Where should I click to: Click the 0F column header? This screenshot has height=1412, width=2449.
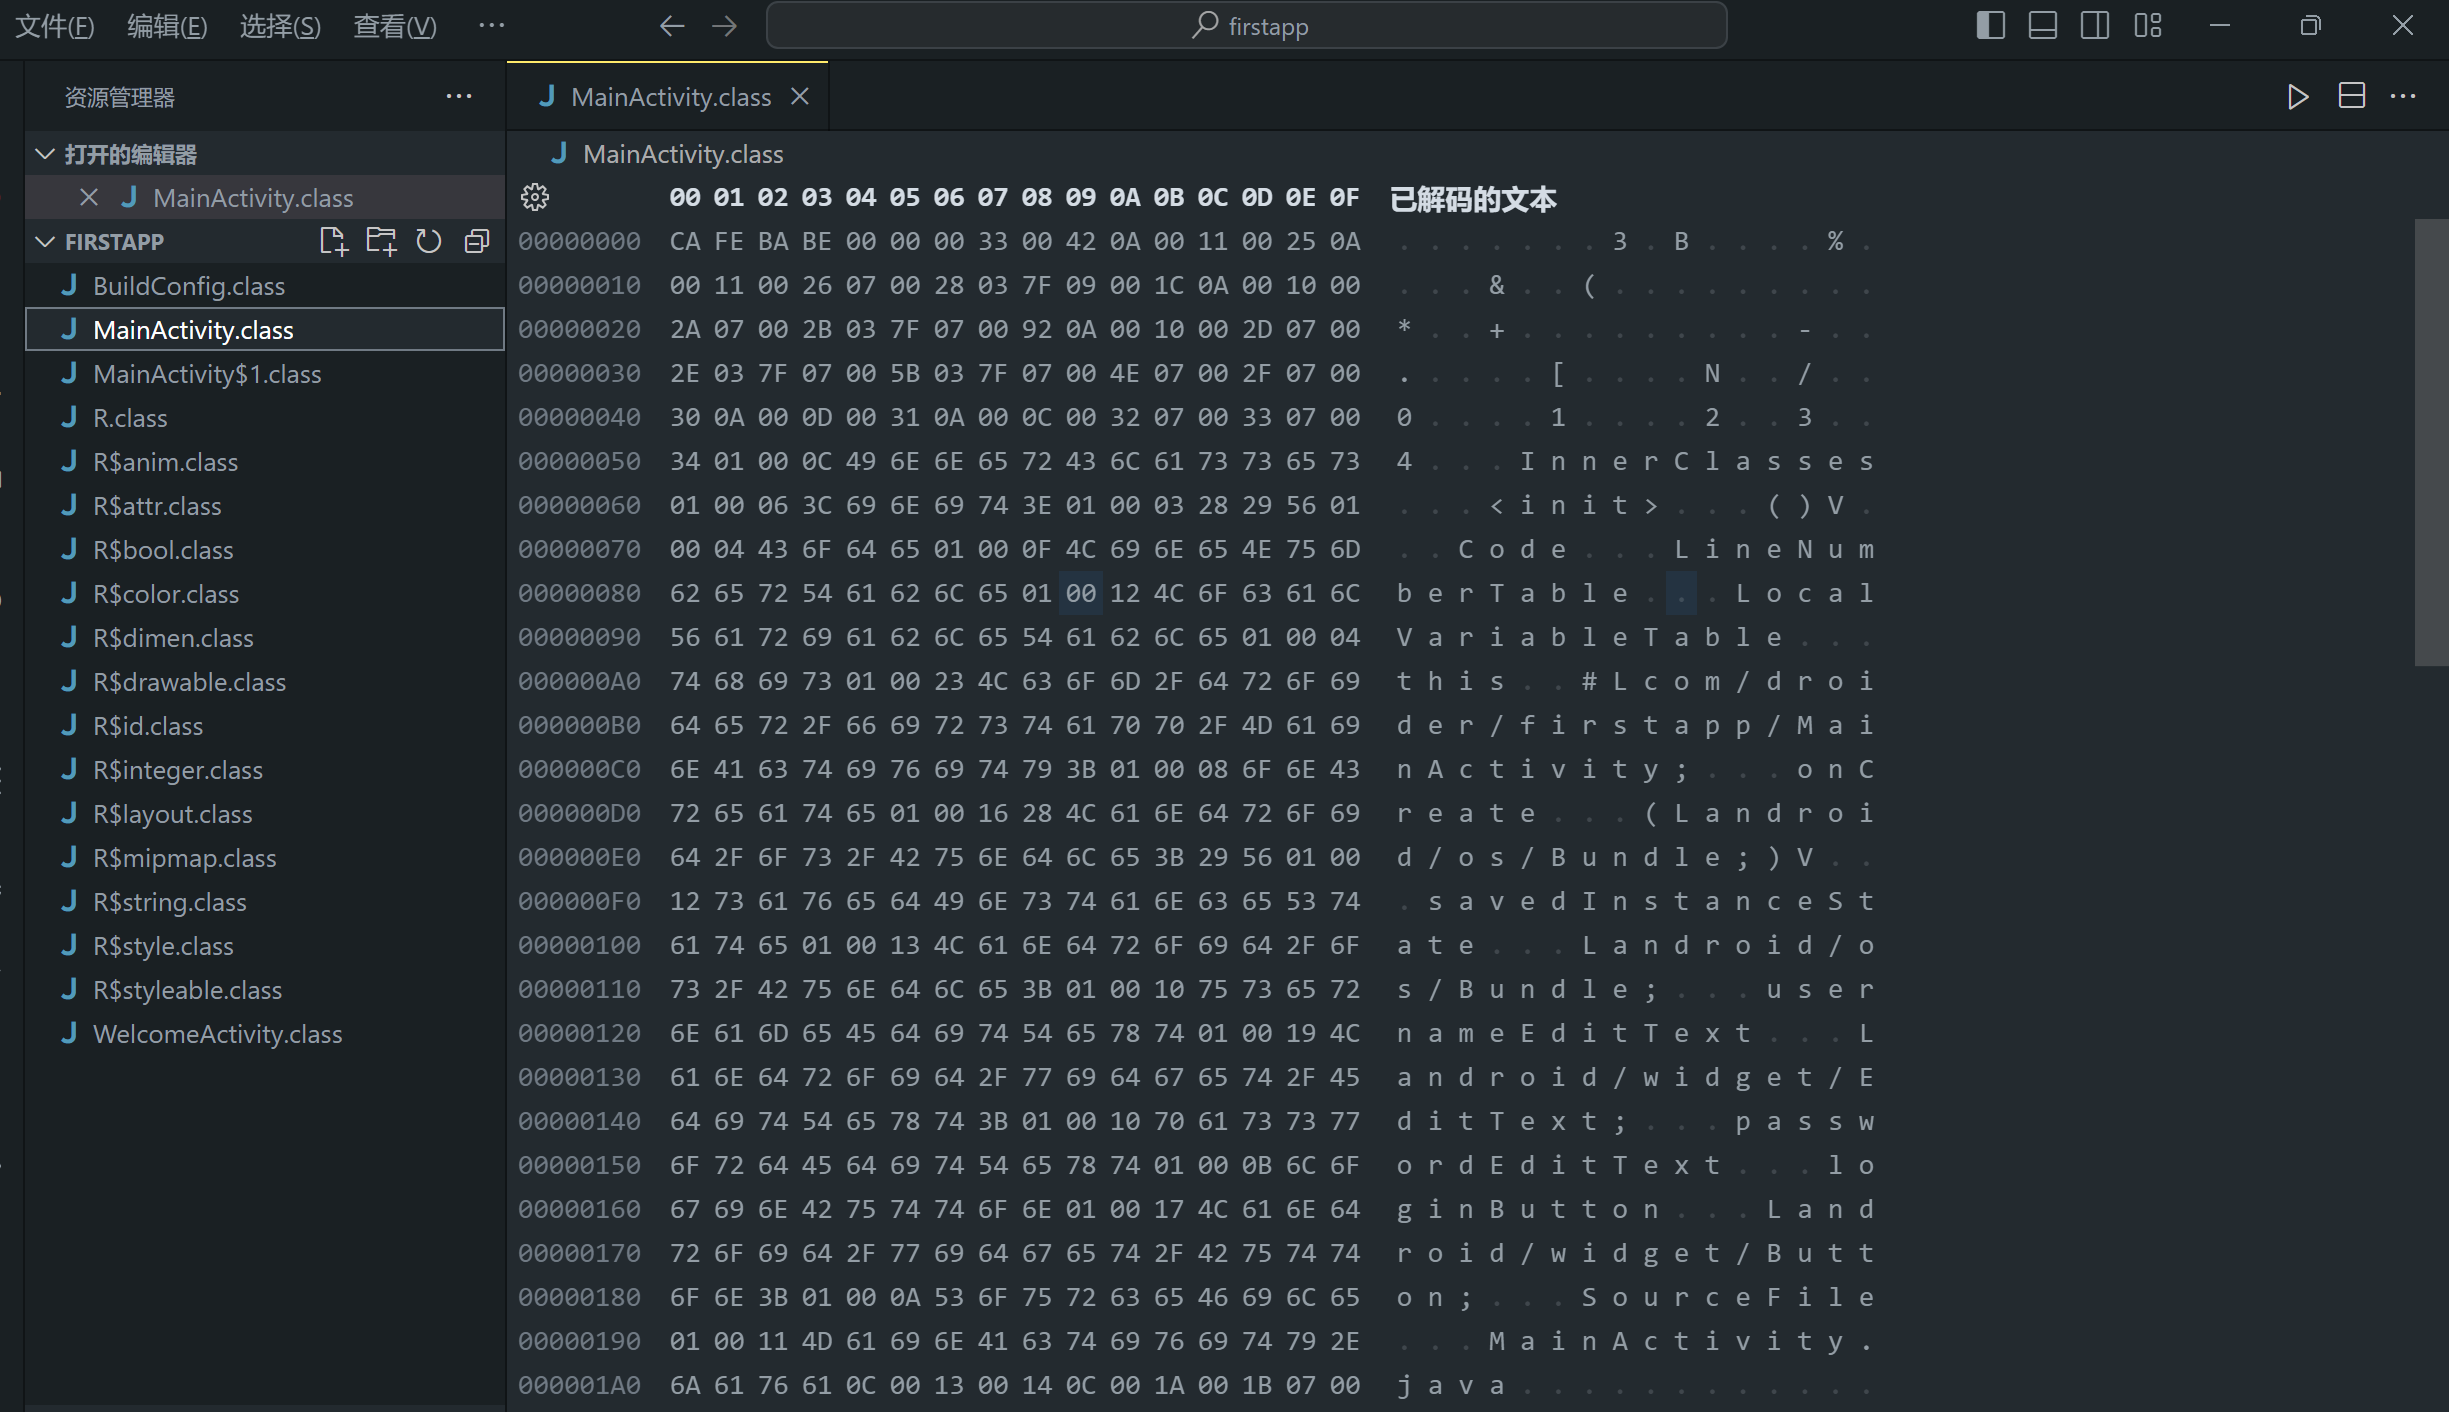[1344, 198]
